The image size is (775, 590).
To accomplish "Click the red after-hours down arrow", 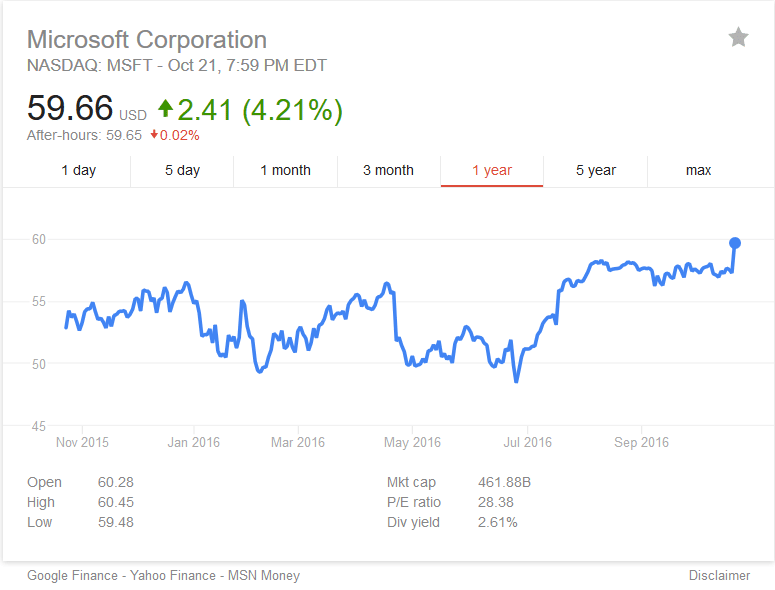I will point(154,134).
